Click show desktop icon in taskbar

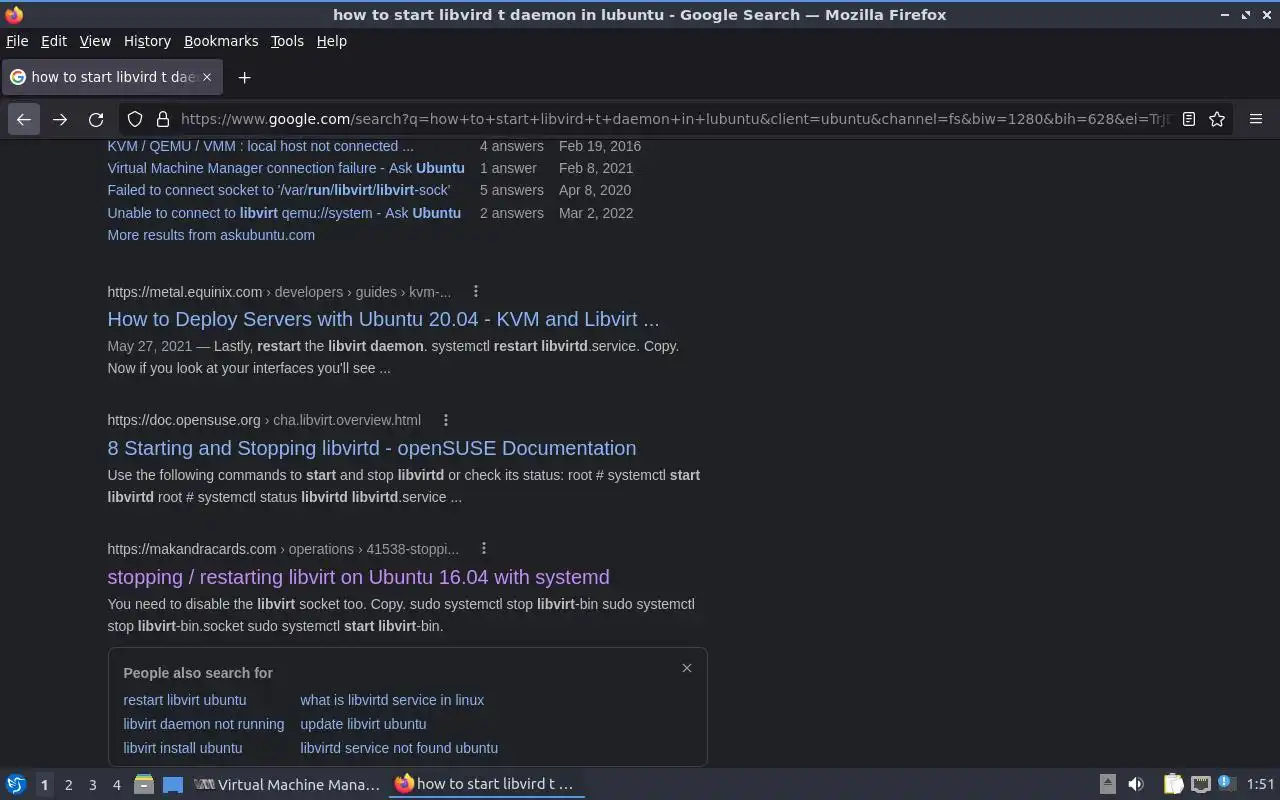(173, 785)
